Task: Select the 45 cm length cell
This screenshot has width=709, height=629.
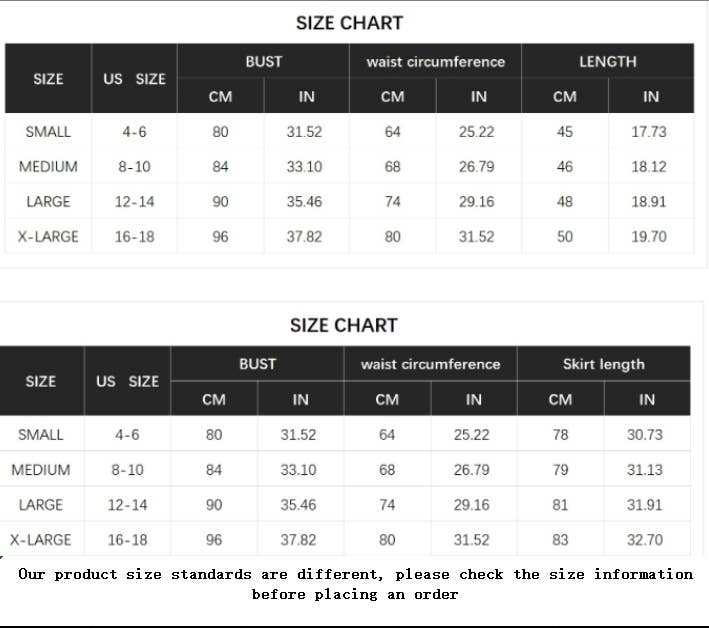Action: click(565, 132)
